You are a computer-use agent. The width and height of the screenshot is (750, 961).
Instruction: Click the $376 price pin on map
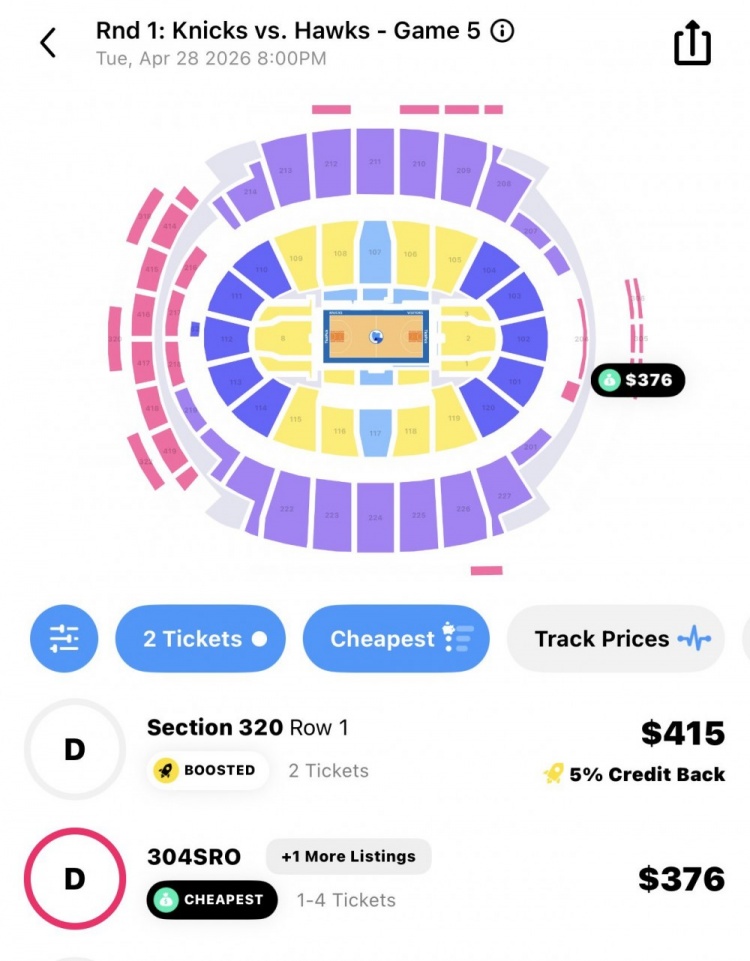(x=638, y=380)
